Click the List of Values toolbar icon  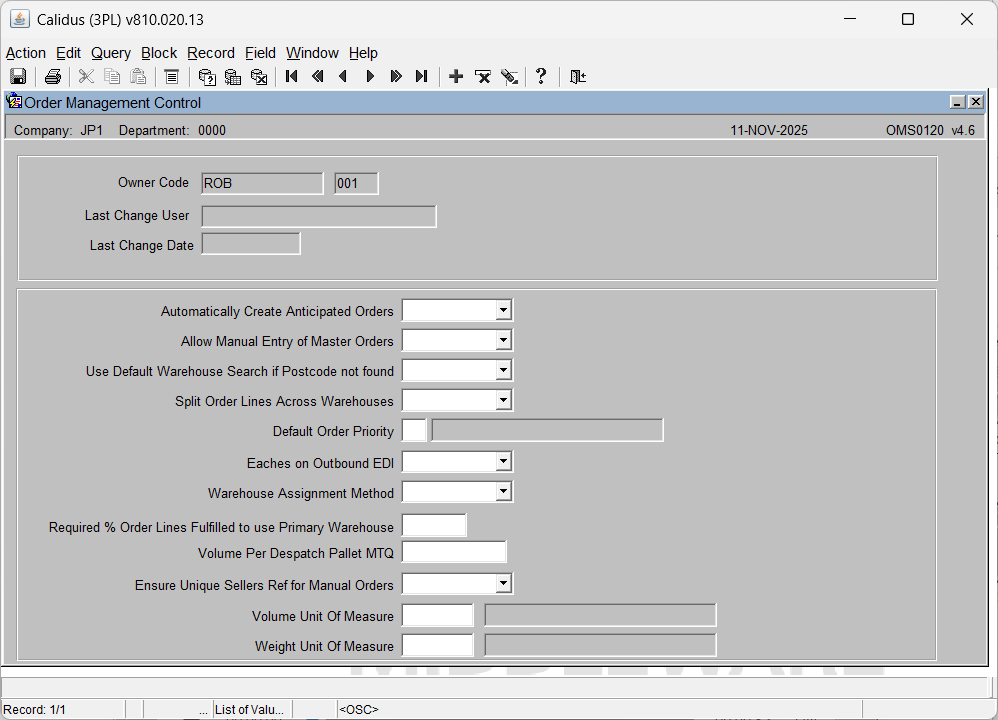[171, 77]
